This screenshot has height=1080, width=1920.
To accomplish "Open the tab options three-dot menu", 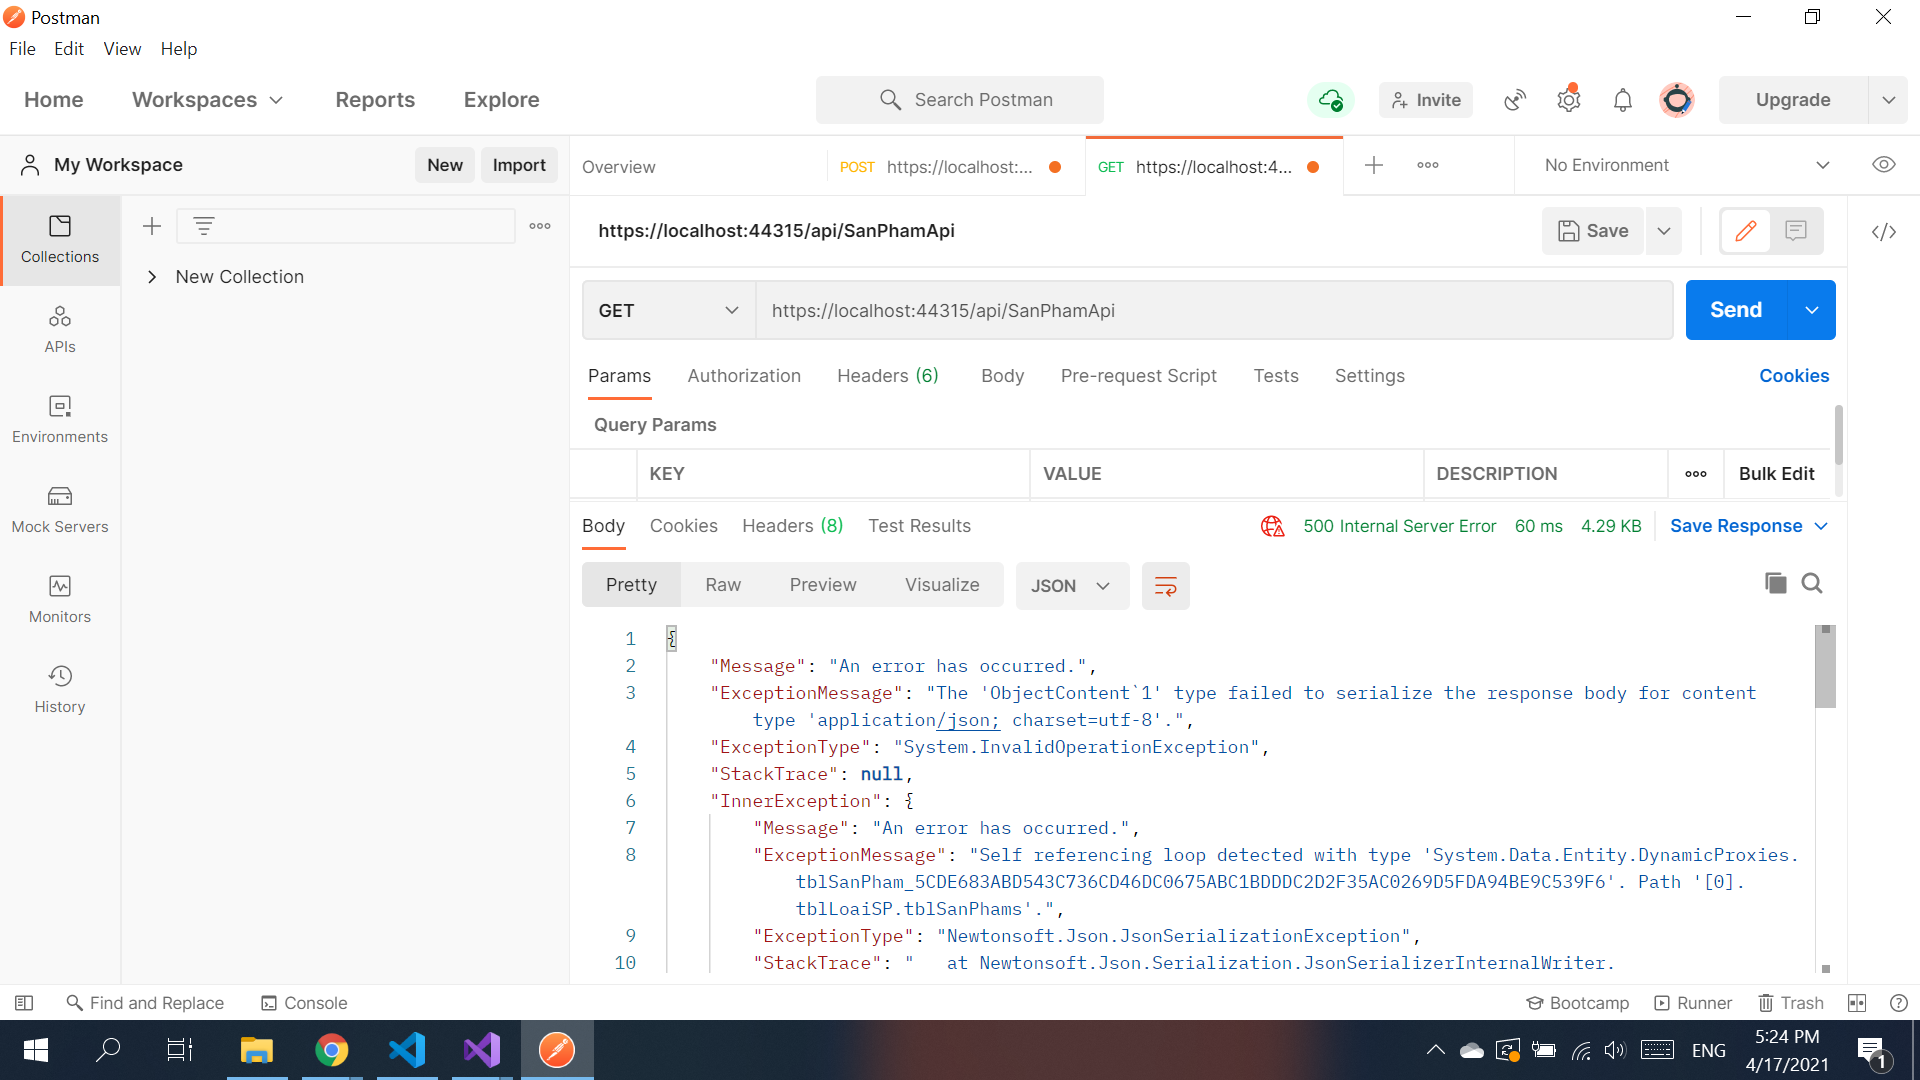I will pyautogui.click(x=1428, y=165).
